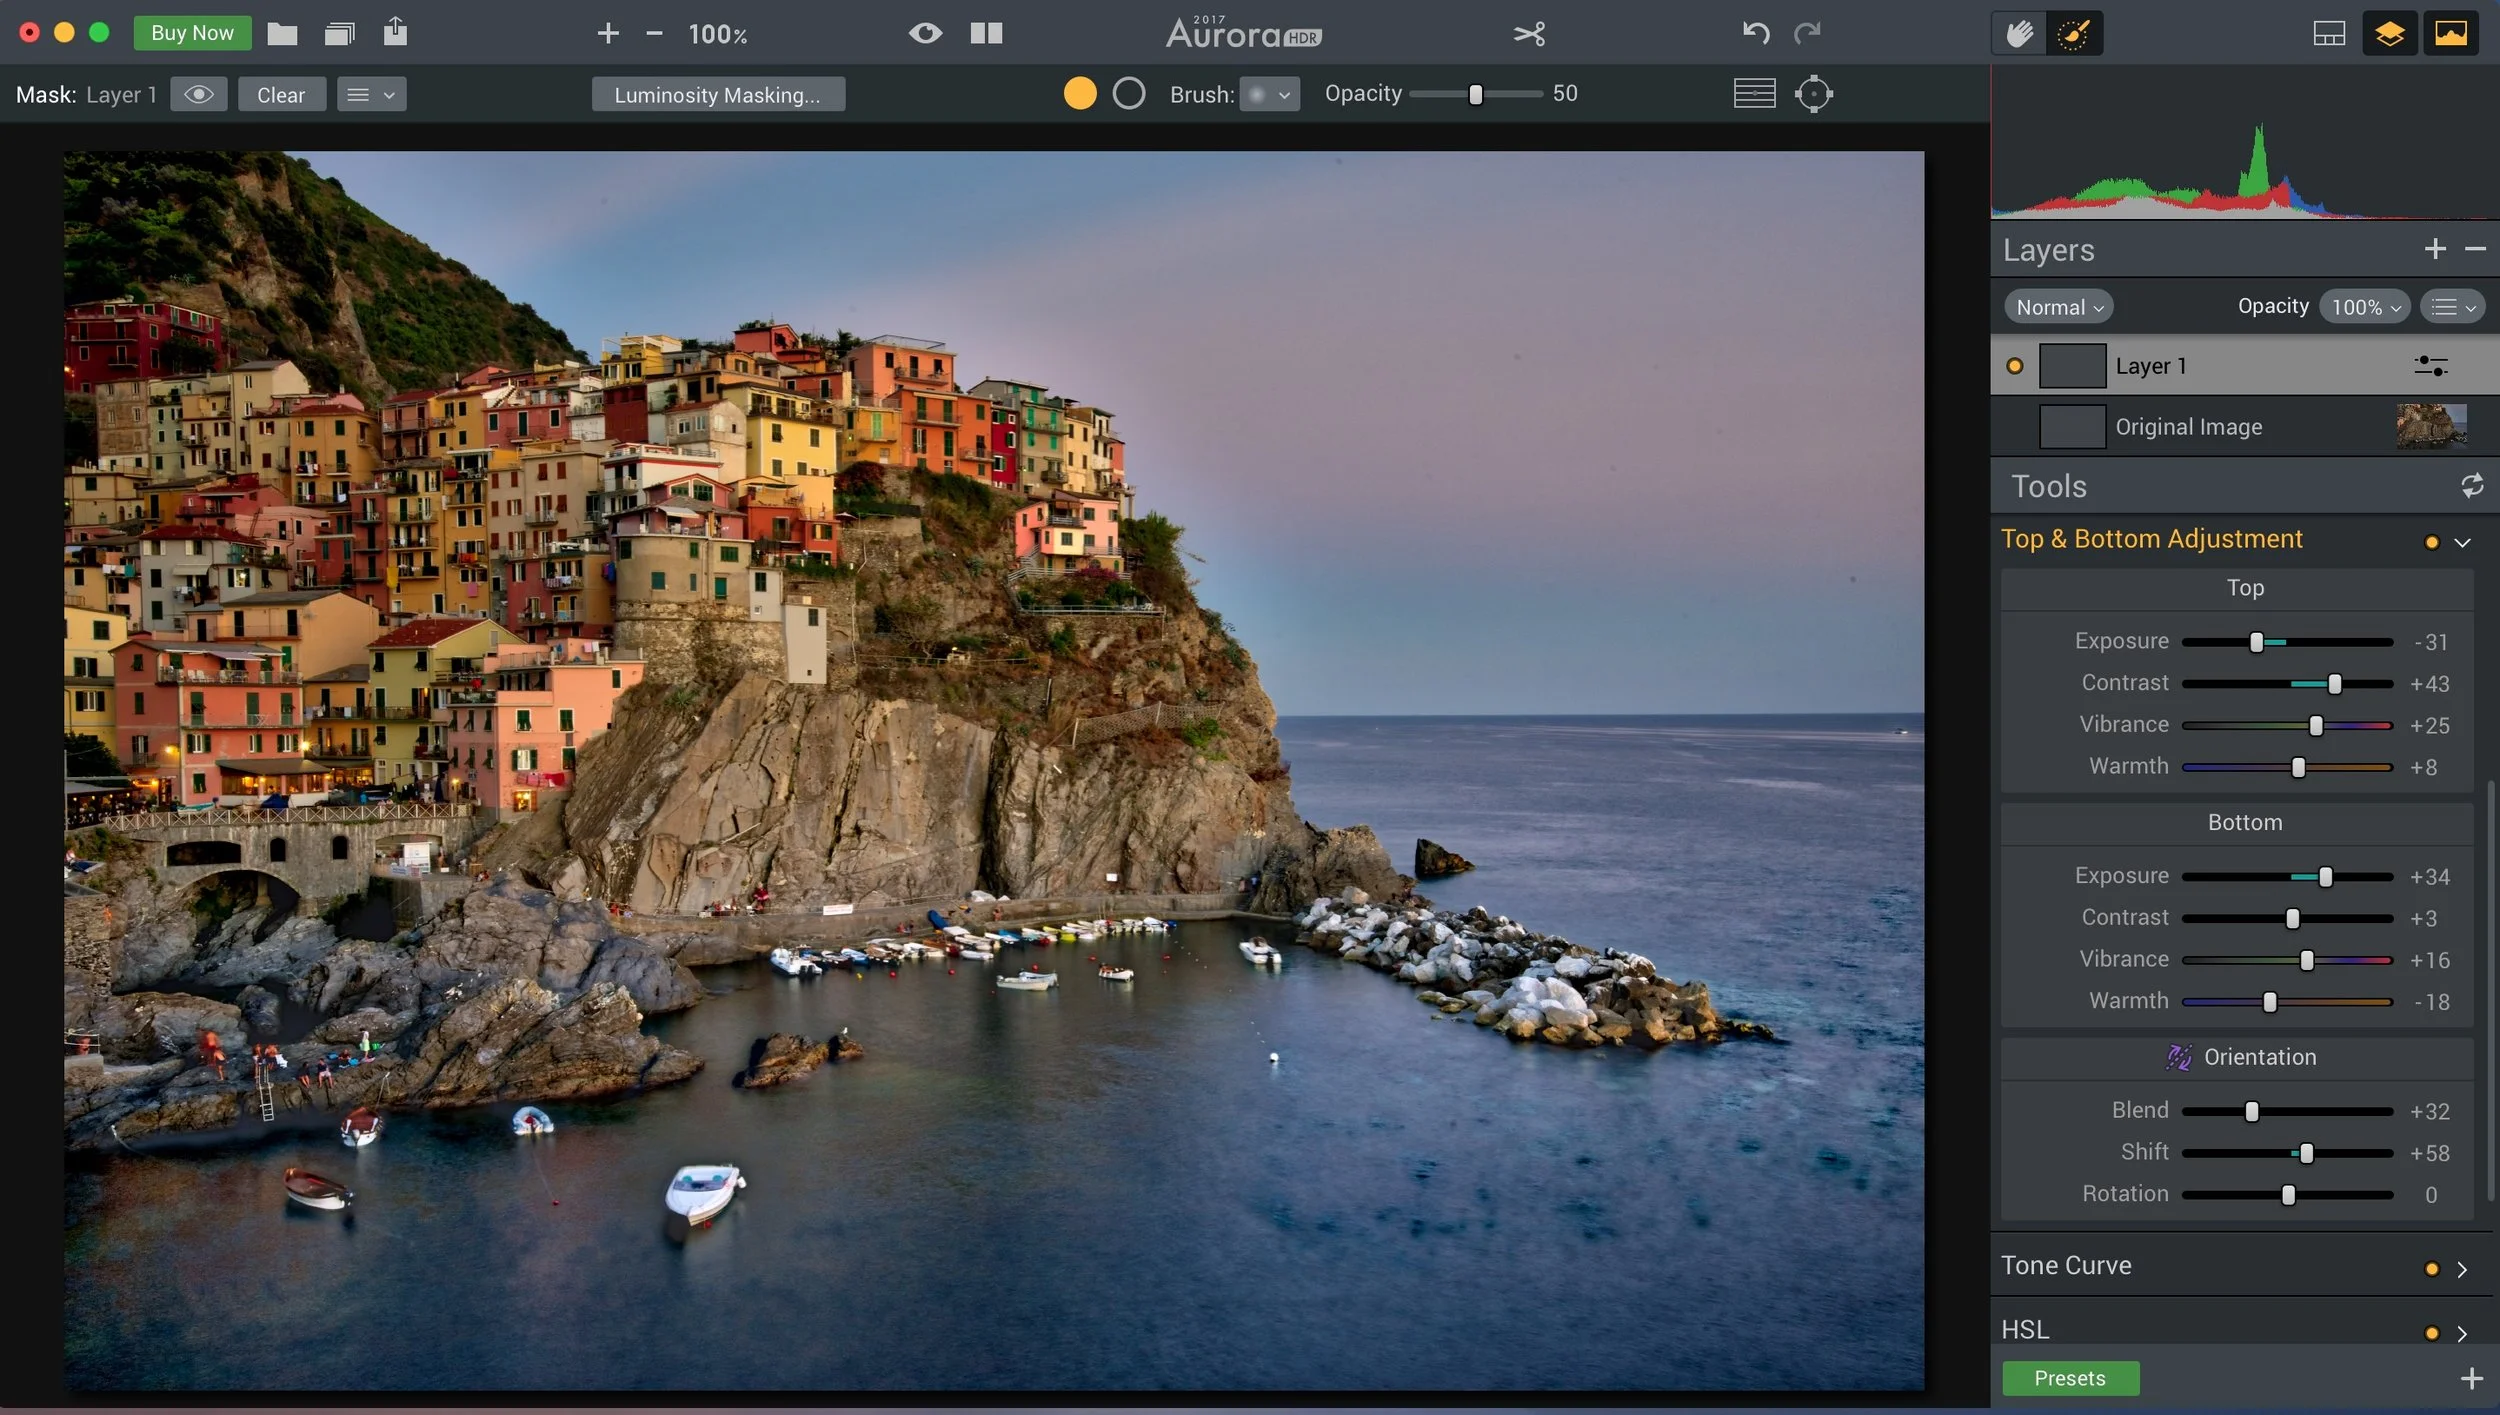
Task: Click the crop scissors tool icon
Action: click(x=1529, y=34)
